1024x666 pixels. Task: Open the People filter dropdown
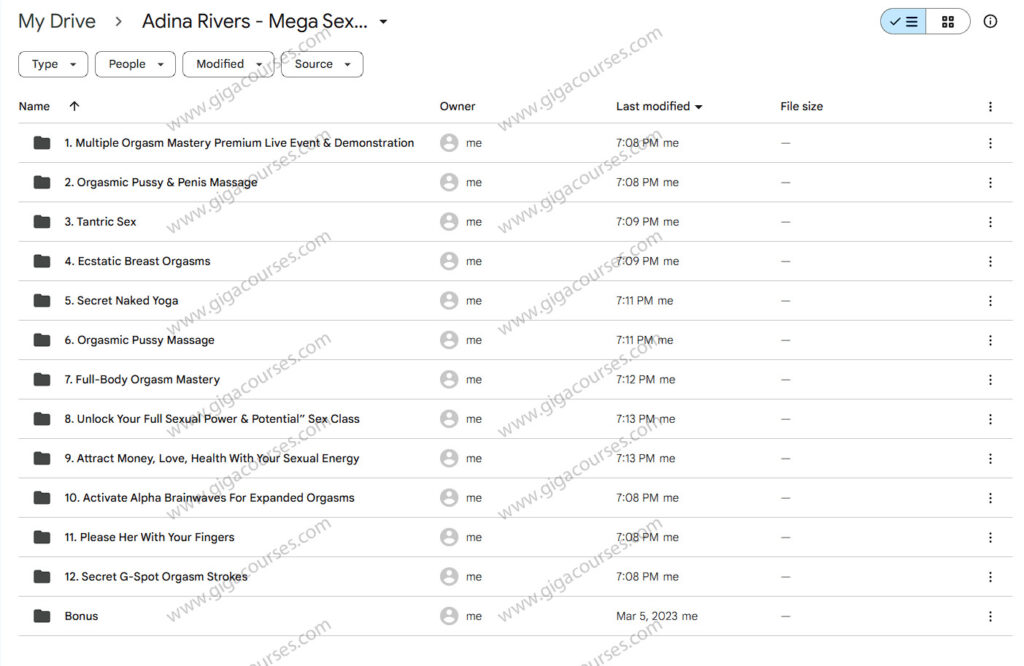pyautogui.click(x=135, y=64)
